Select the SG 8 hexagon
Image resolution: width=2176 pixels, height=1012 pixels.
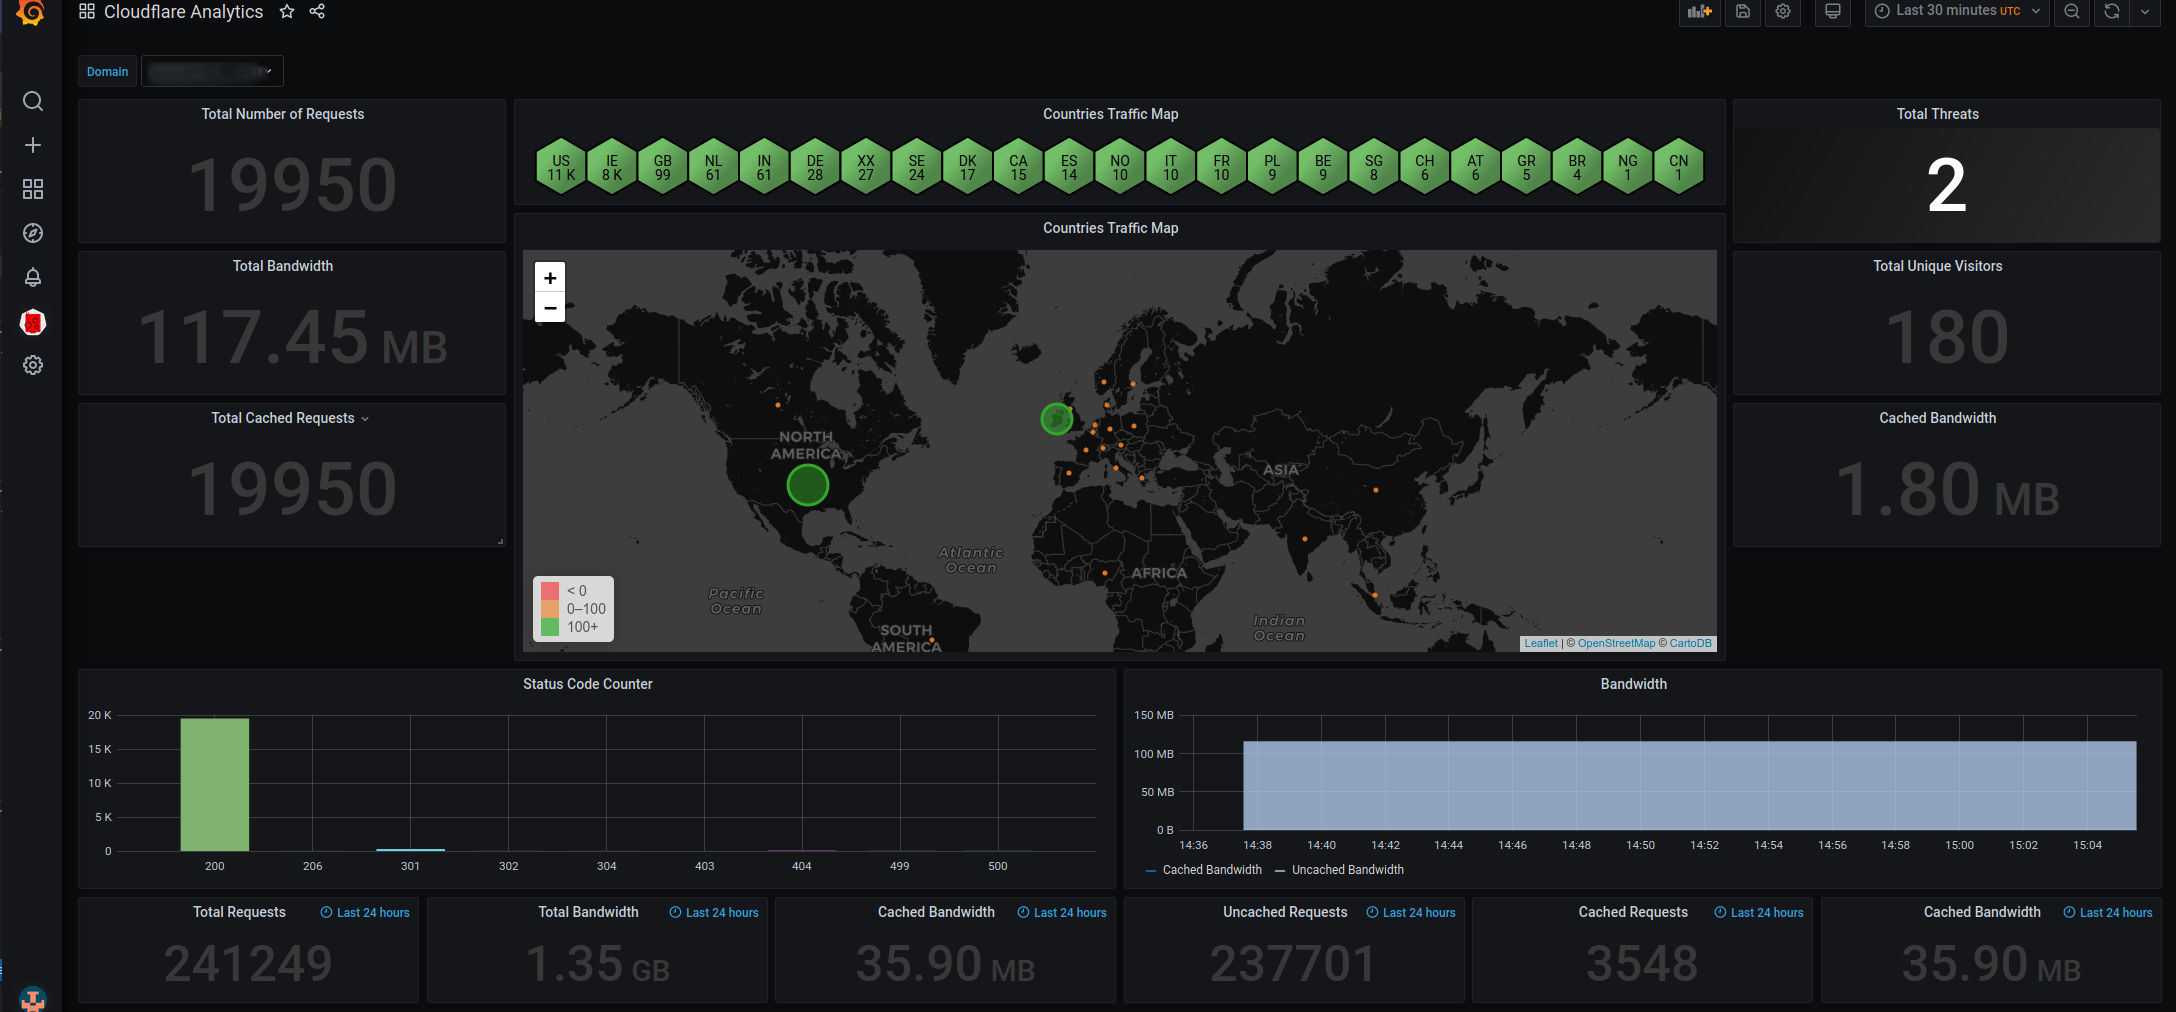1374,166
